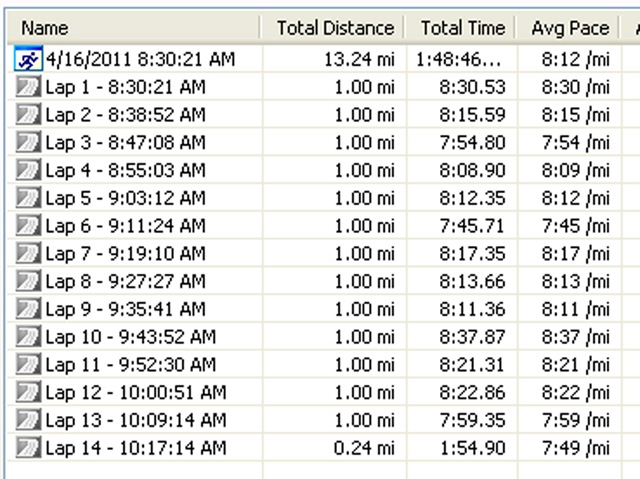Click the 8:30 /mi pace for Lap 1
This screenshot has width=640, height=479.
[576, 87]
